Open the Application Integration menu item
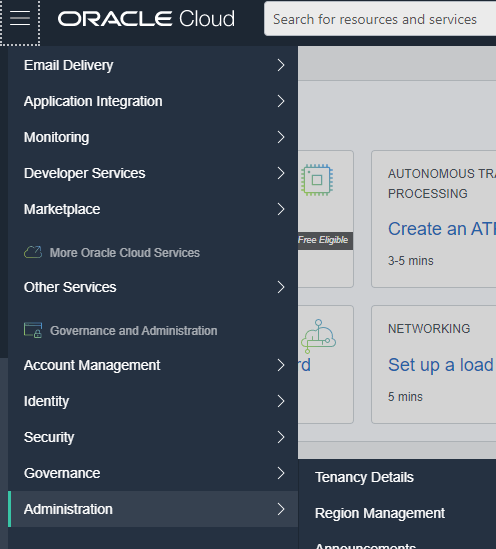The image size is (496, 549). 153,101
